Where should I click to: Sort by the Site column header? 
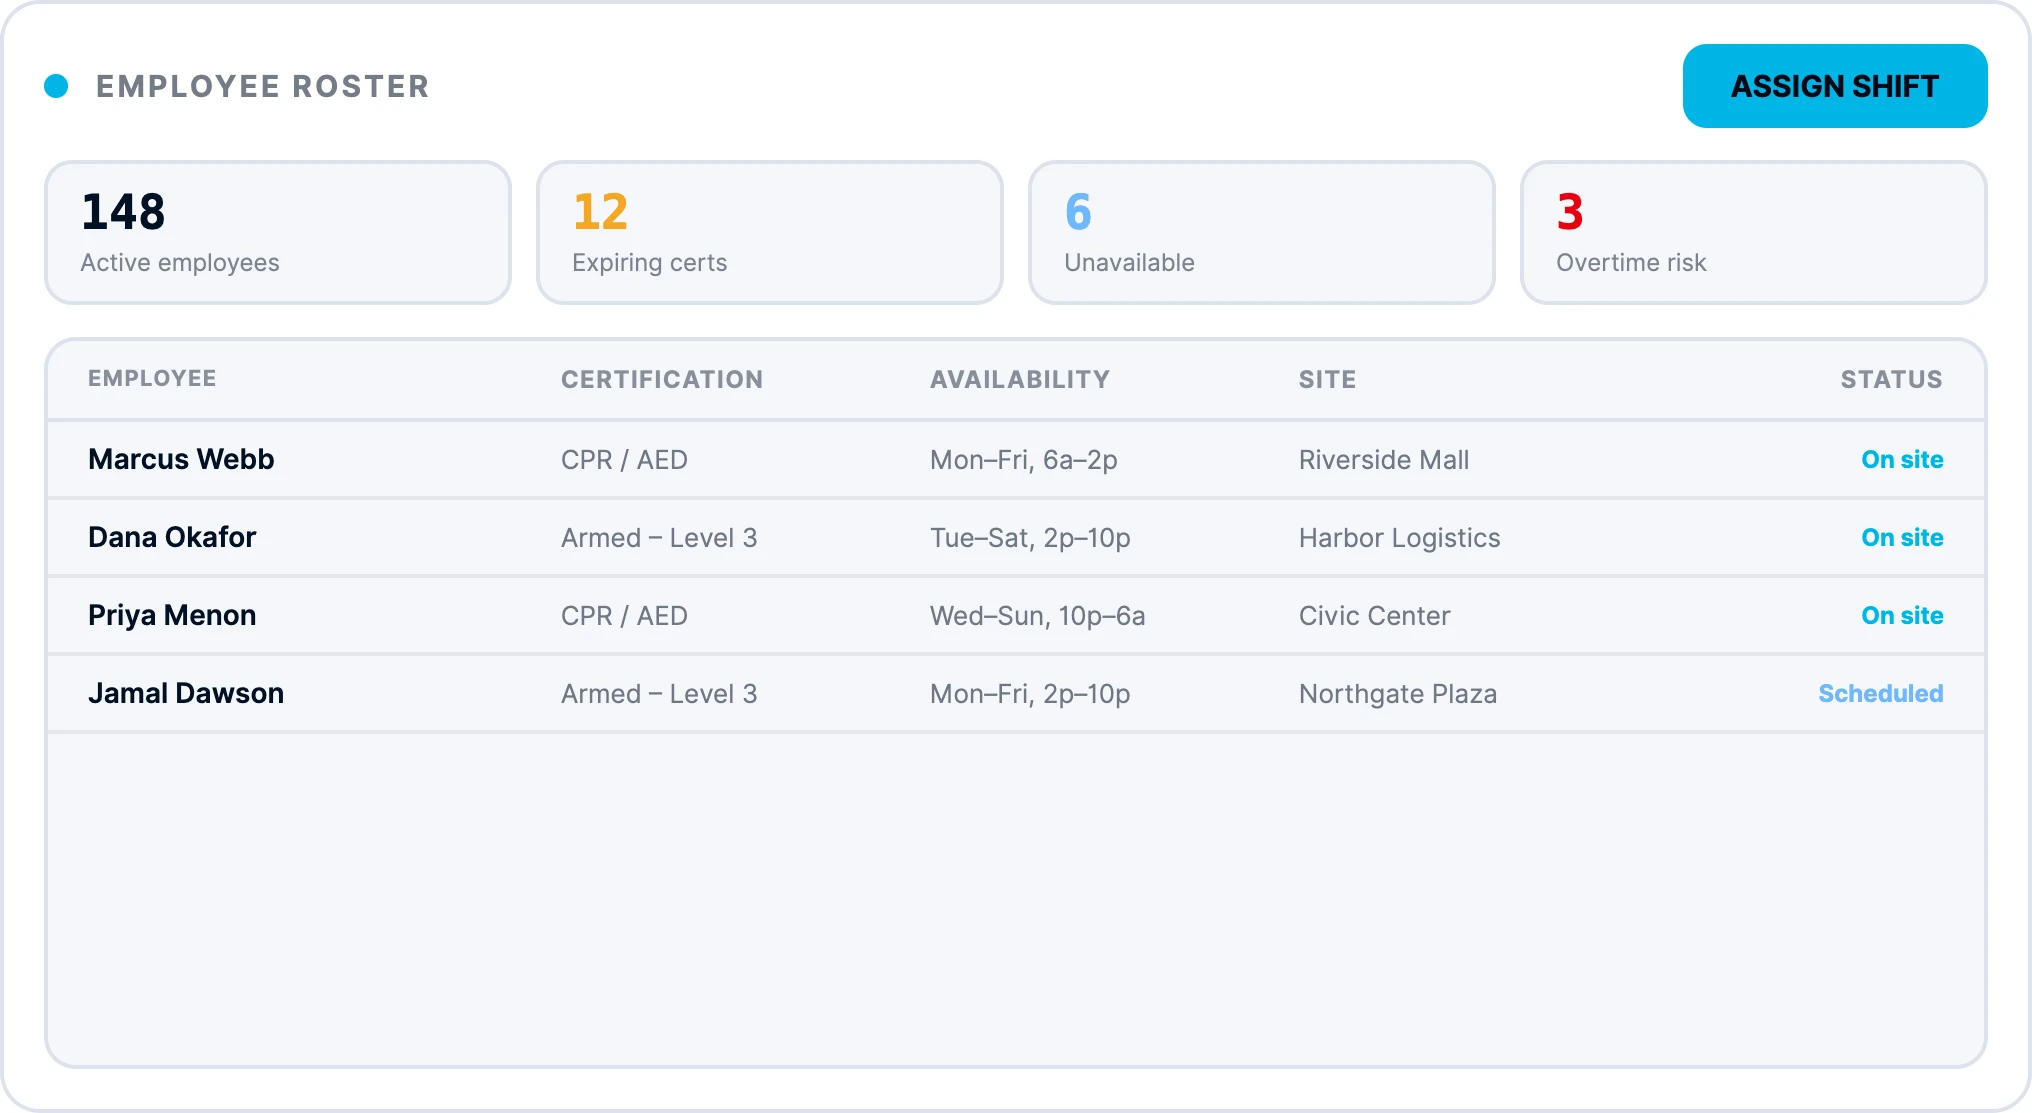coord(1327,380)
